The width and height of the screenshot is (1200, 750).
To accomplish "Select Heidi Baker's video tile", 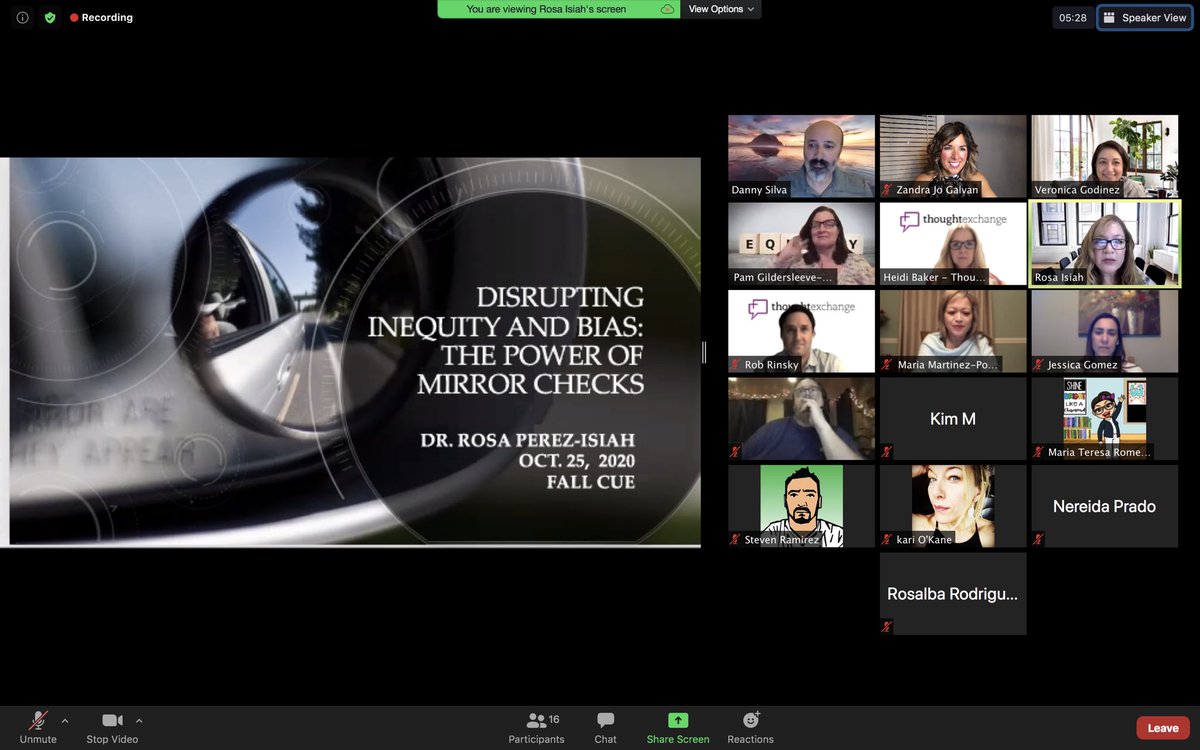I will click(953, 244).
